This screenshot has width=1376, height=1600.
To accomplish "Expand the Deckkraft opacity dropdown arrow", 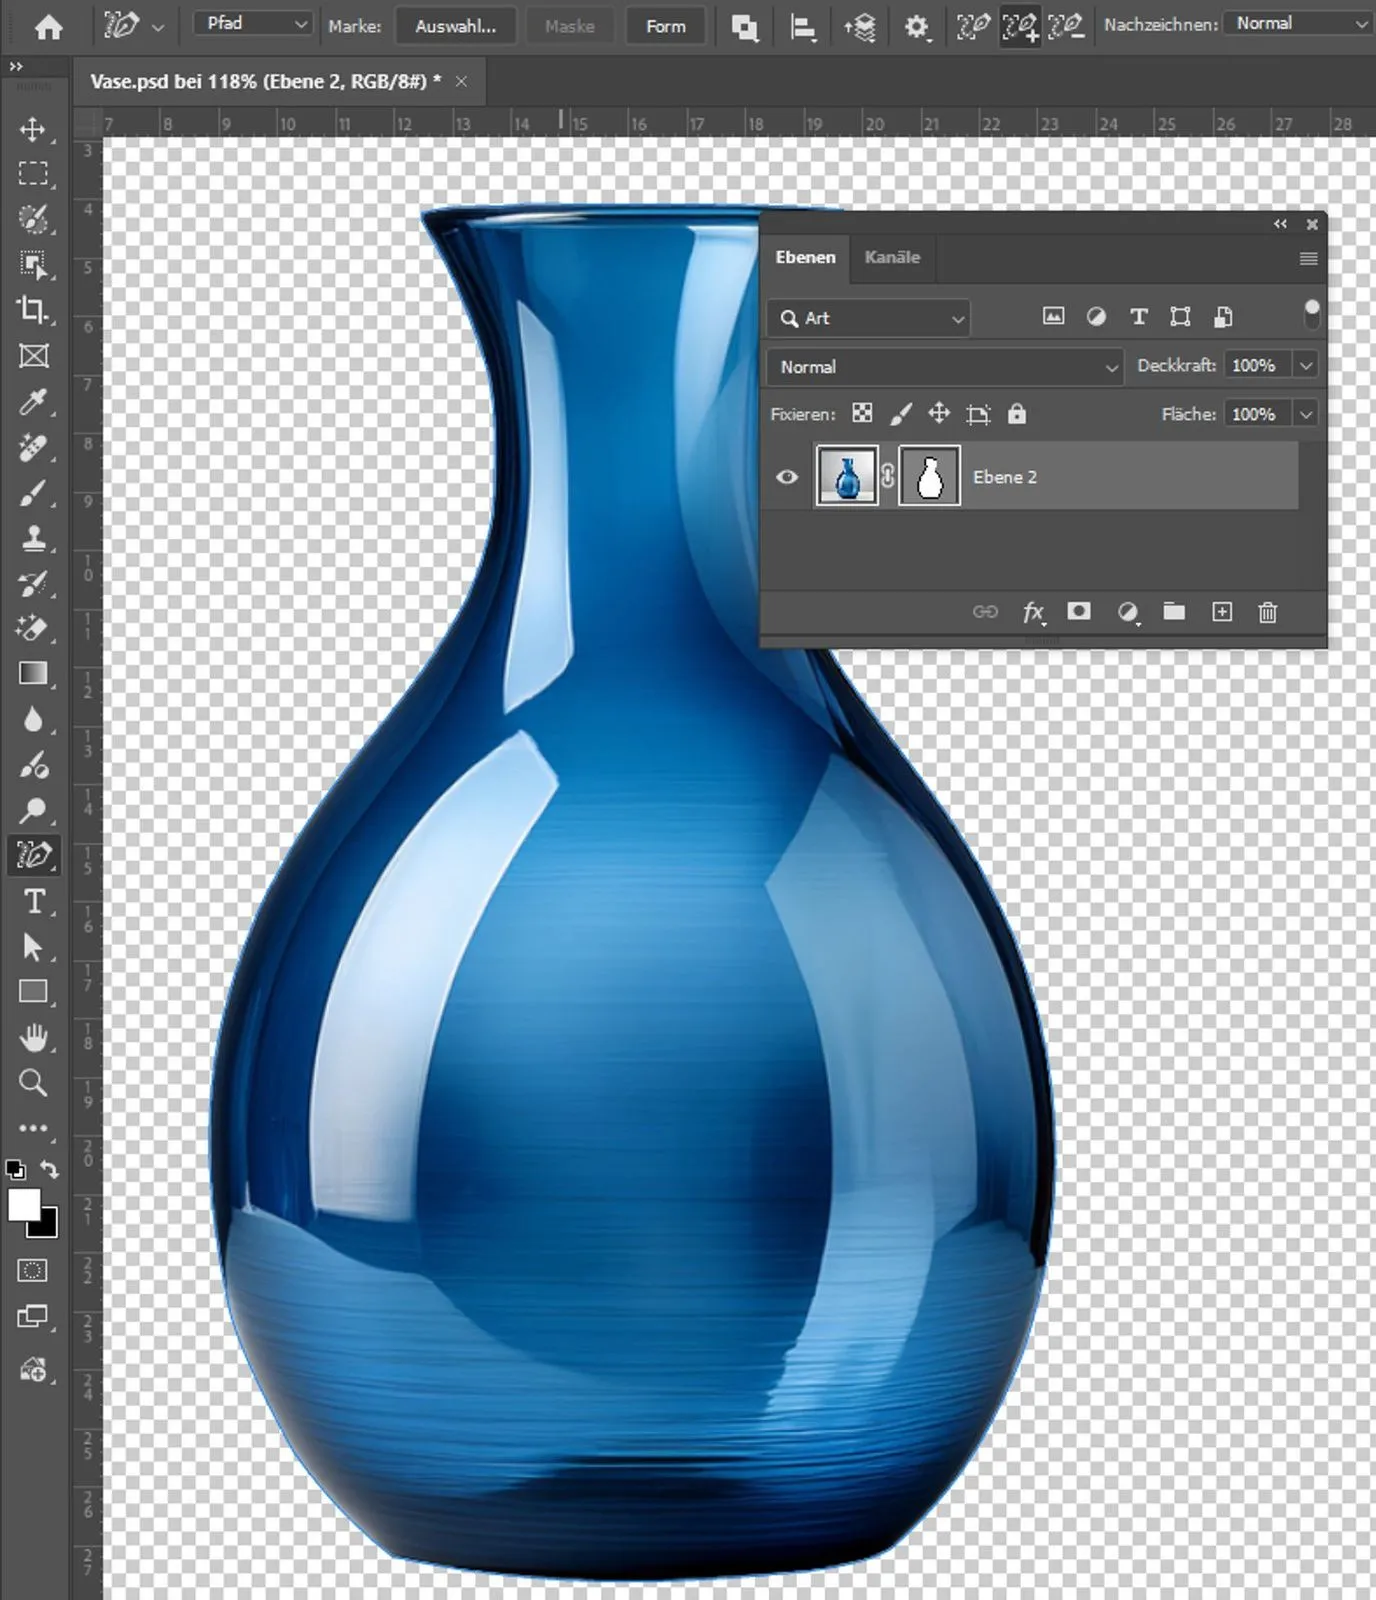I will point(1305,366).
